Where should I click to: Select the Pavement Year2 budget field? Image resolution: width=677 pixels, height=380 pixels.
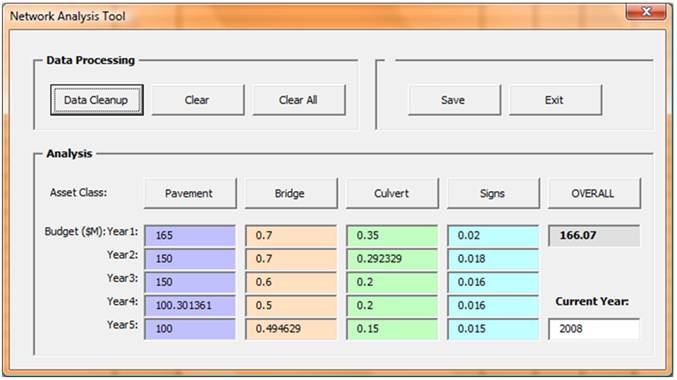[190, 259]
